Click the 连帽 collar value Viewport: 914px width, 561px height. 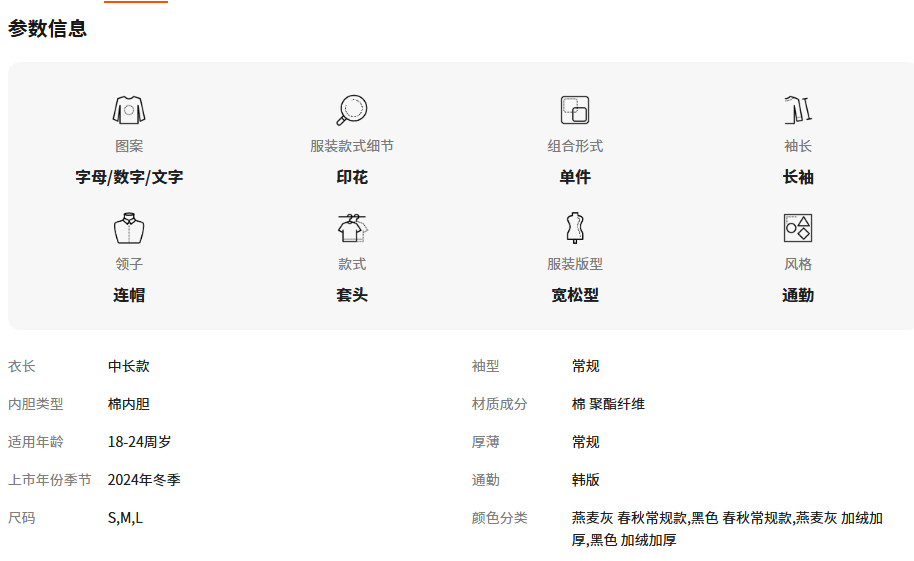click(129, 295)
